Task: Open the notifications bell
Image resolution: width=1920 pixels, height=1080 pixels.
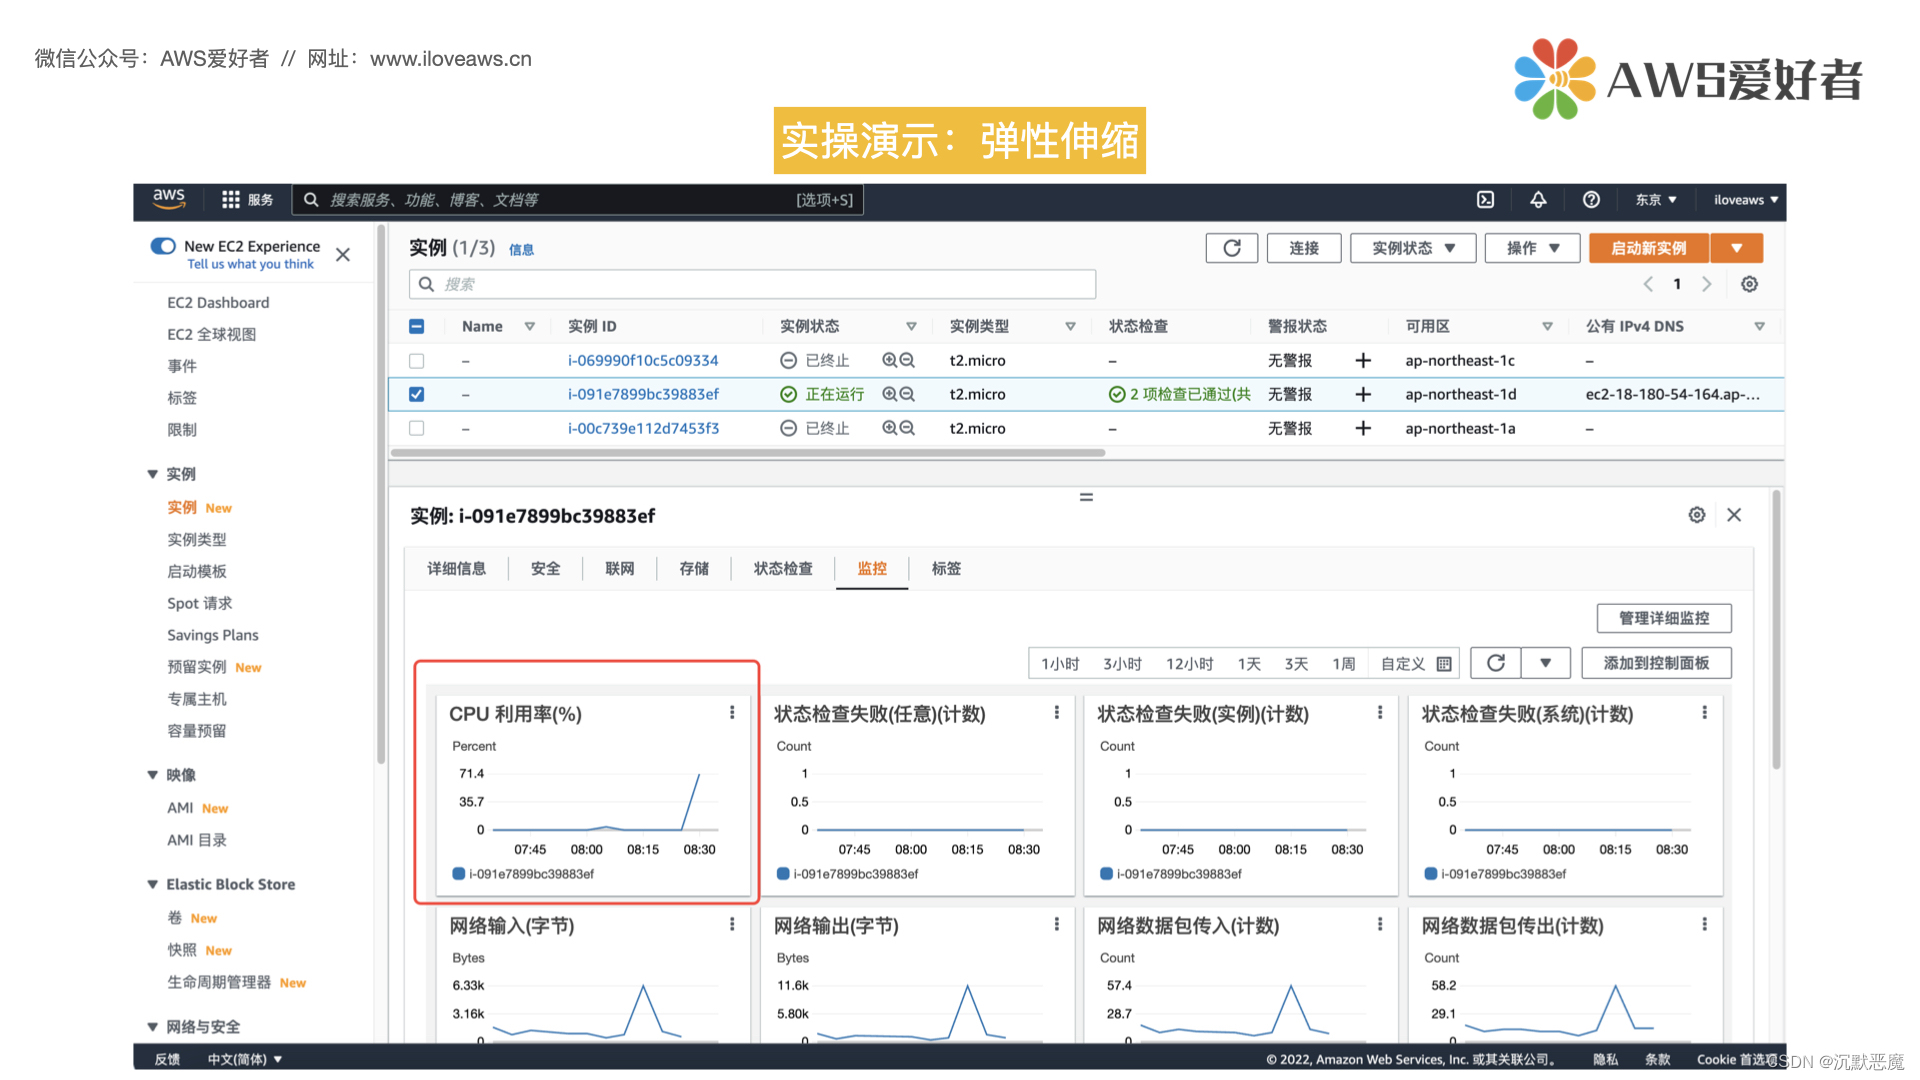Action: pyautogui.click(x=1538, y=200)
